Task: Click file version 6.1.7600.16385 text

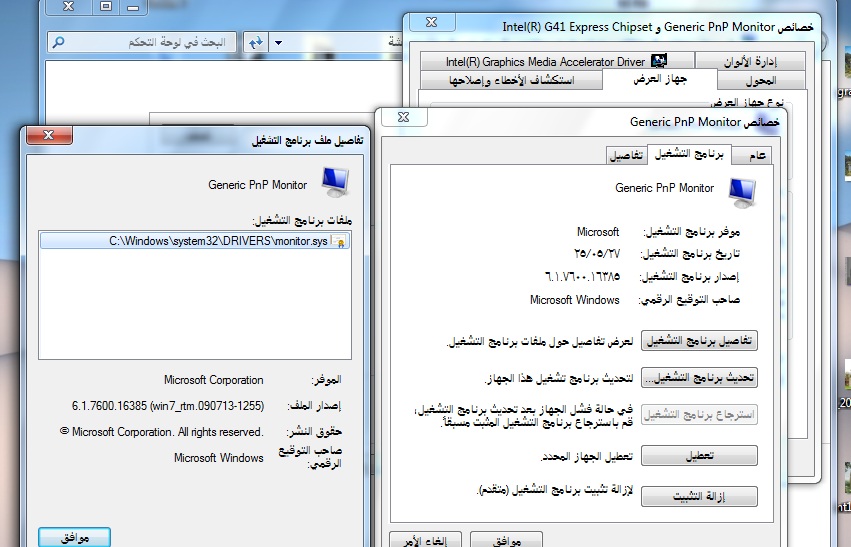Action: (x=168, y=406)
